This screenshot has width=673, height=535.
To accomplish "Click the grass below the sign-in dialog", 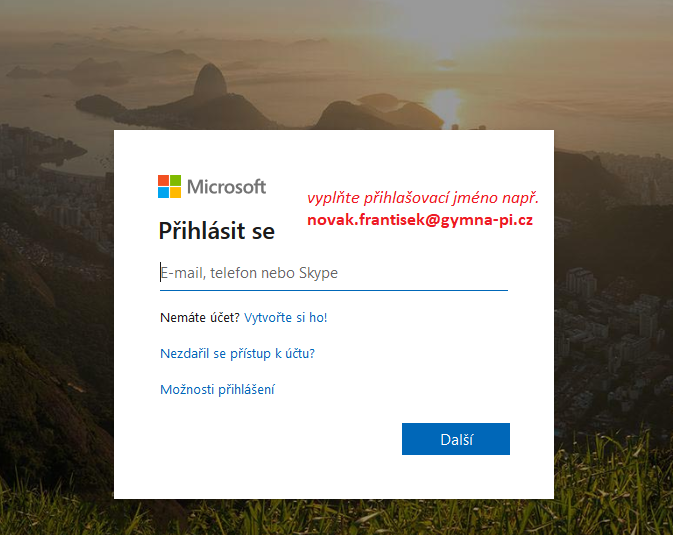I will coord(335,517).
